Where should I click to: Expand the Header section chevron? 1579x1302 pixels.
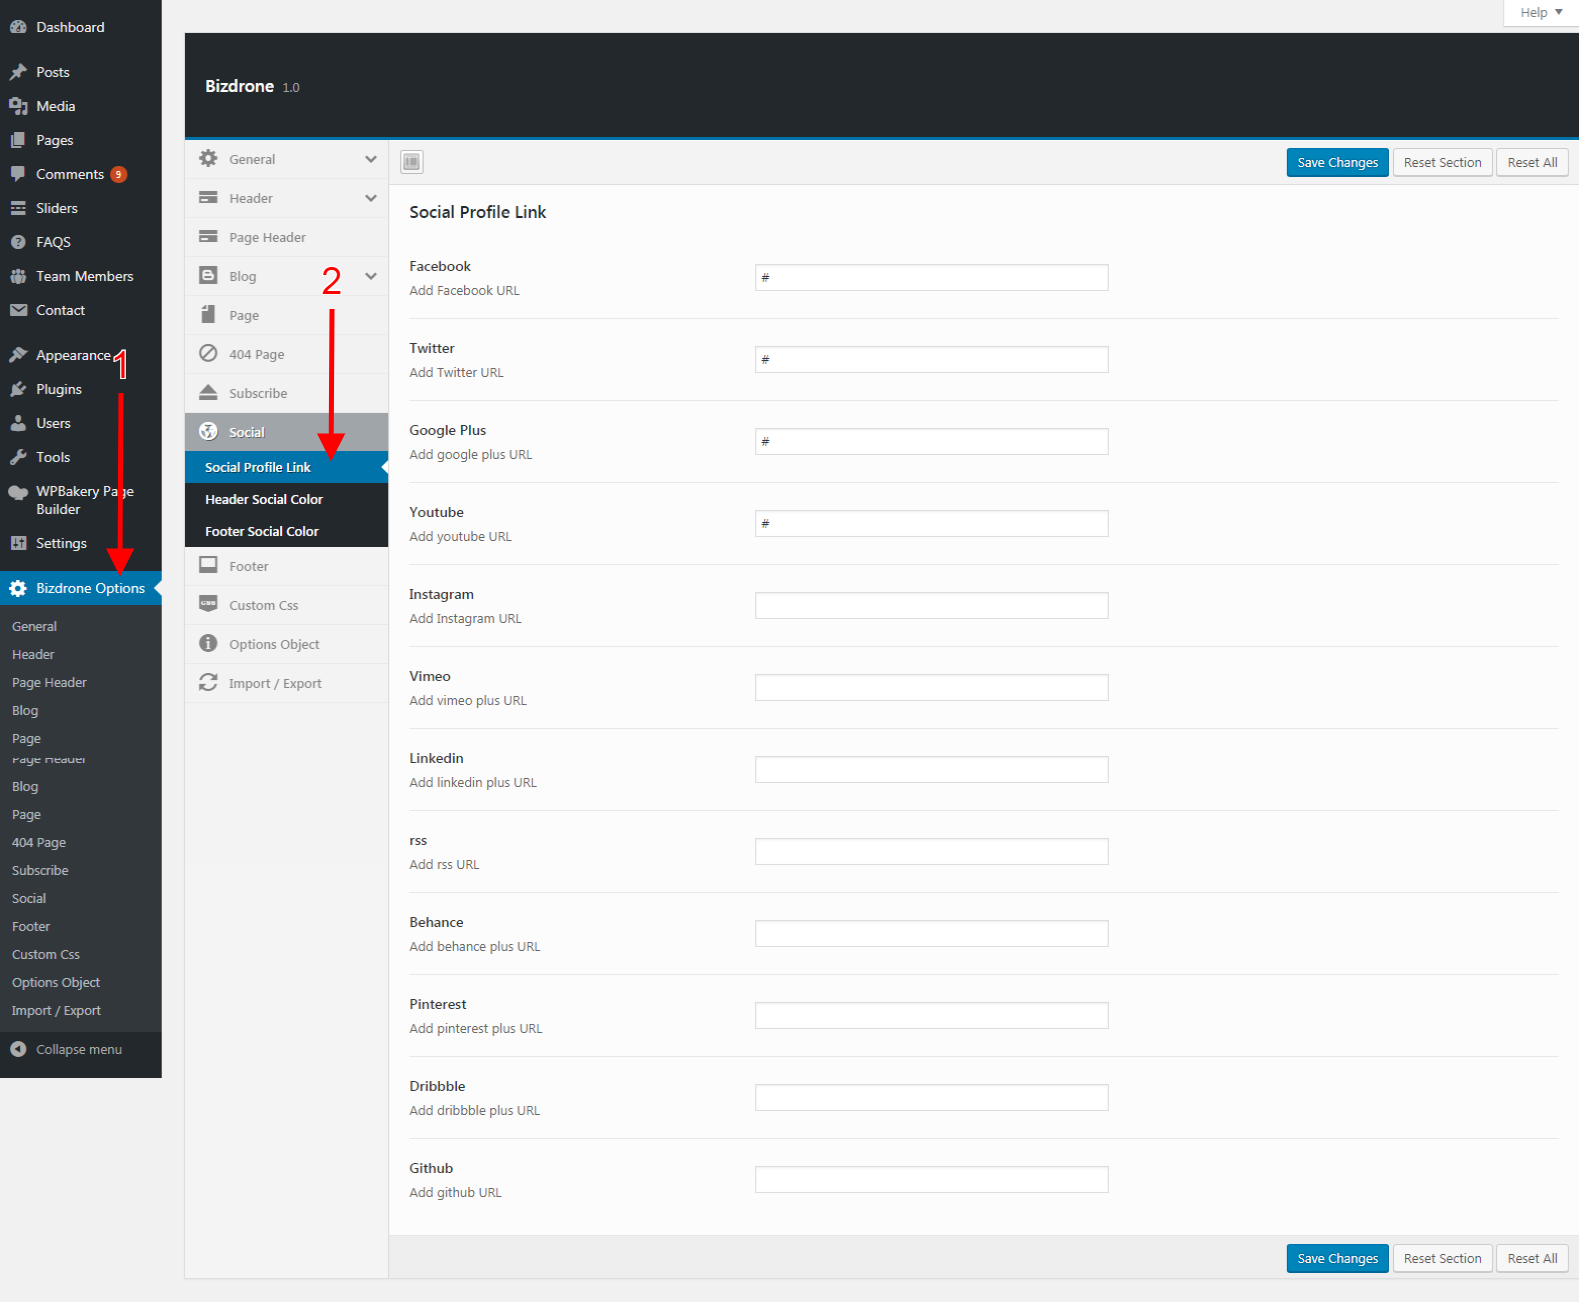click(371, 198)
